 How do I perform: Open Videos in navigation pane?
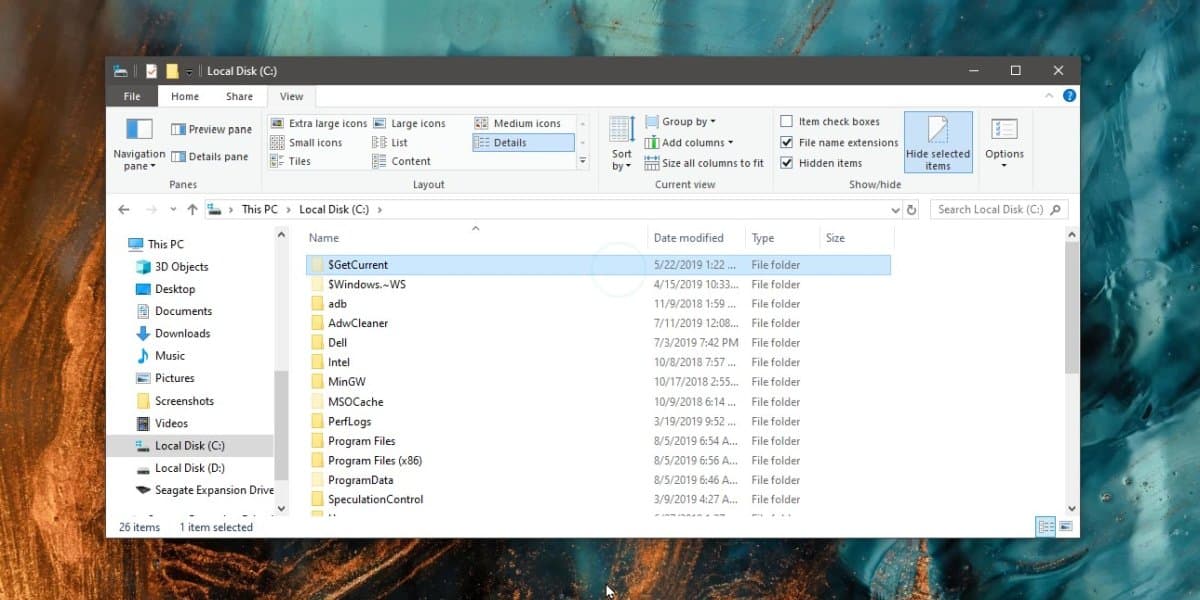coord(161,423)
